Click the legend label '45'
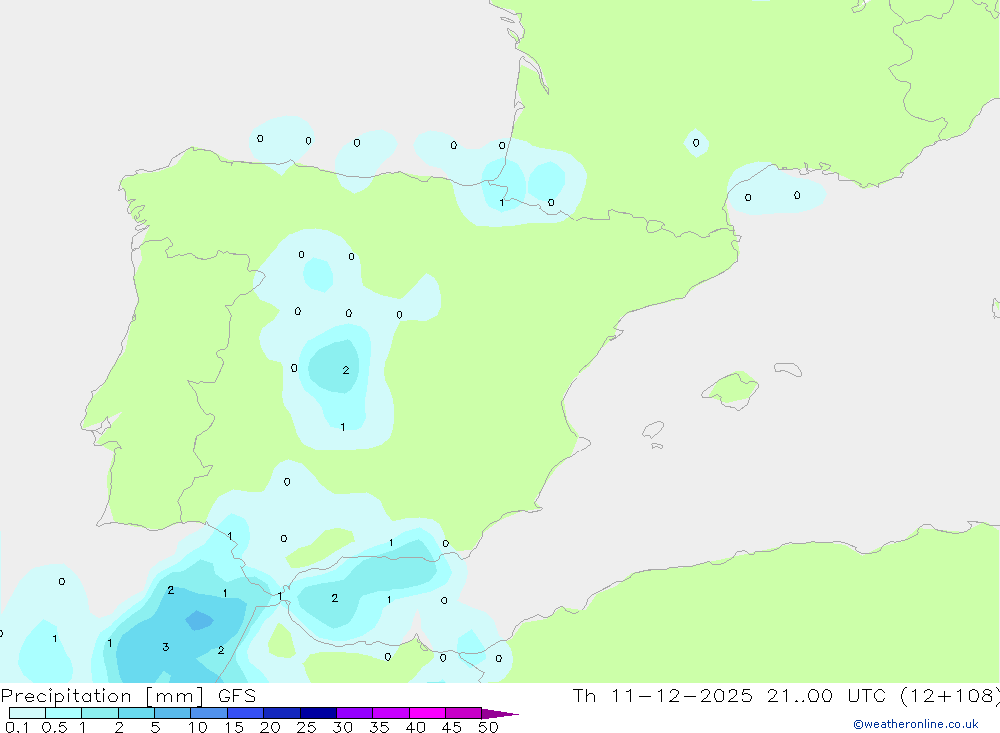 pyautogui.click(x=452, y=727)
